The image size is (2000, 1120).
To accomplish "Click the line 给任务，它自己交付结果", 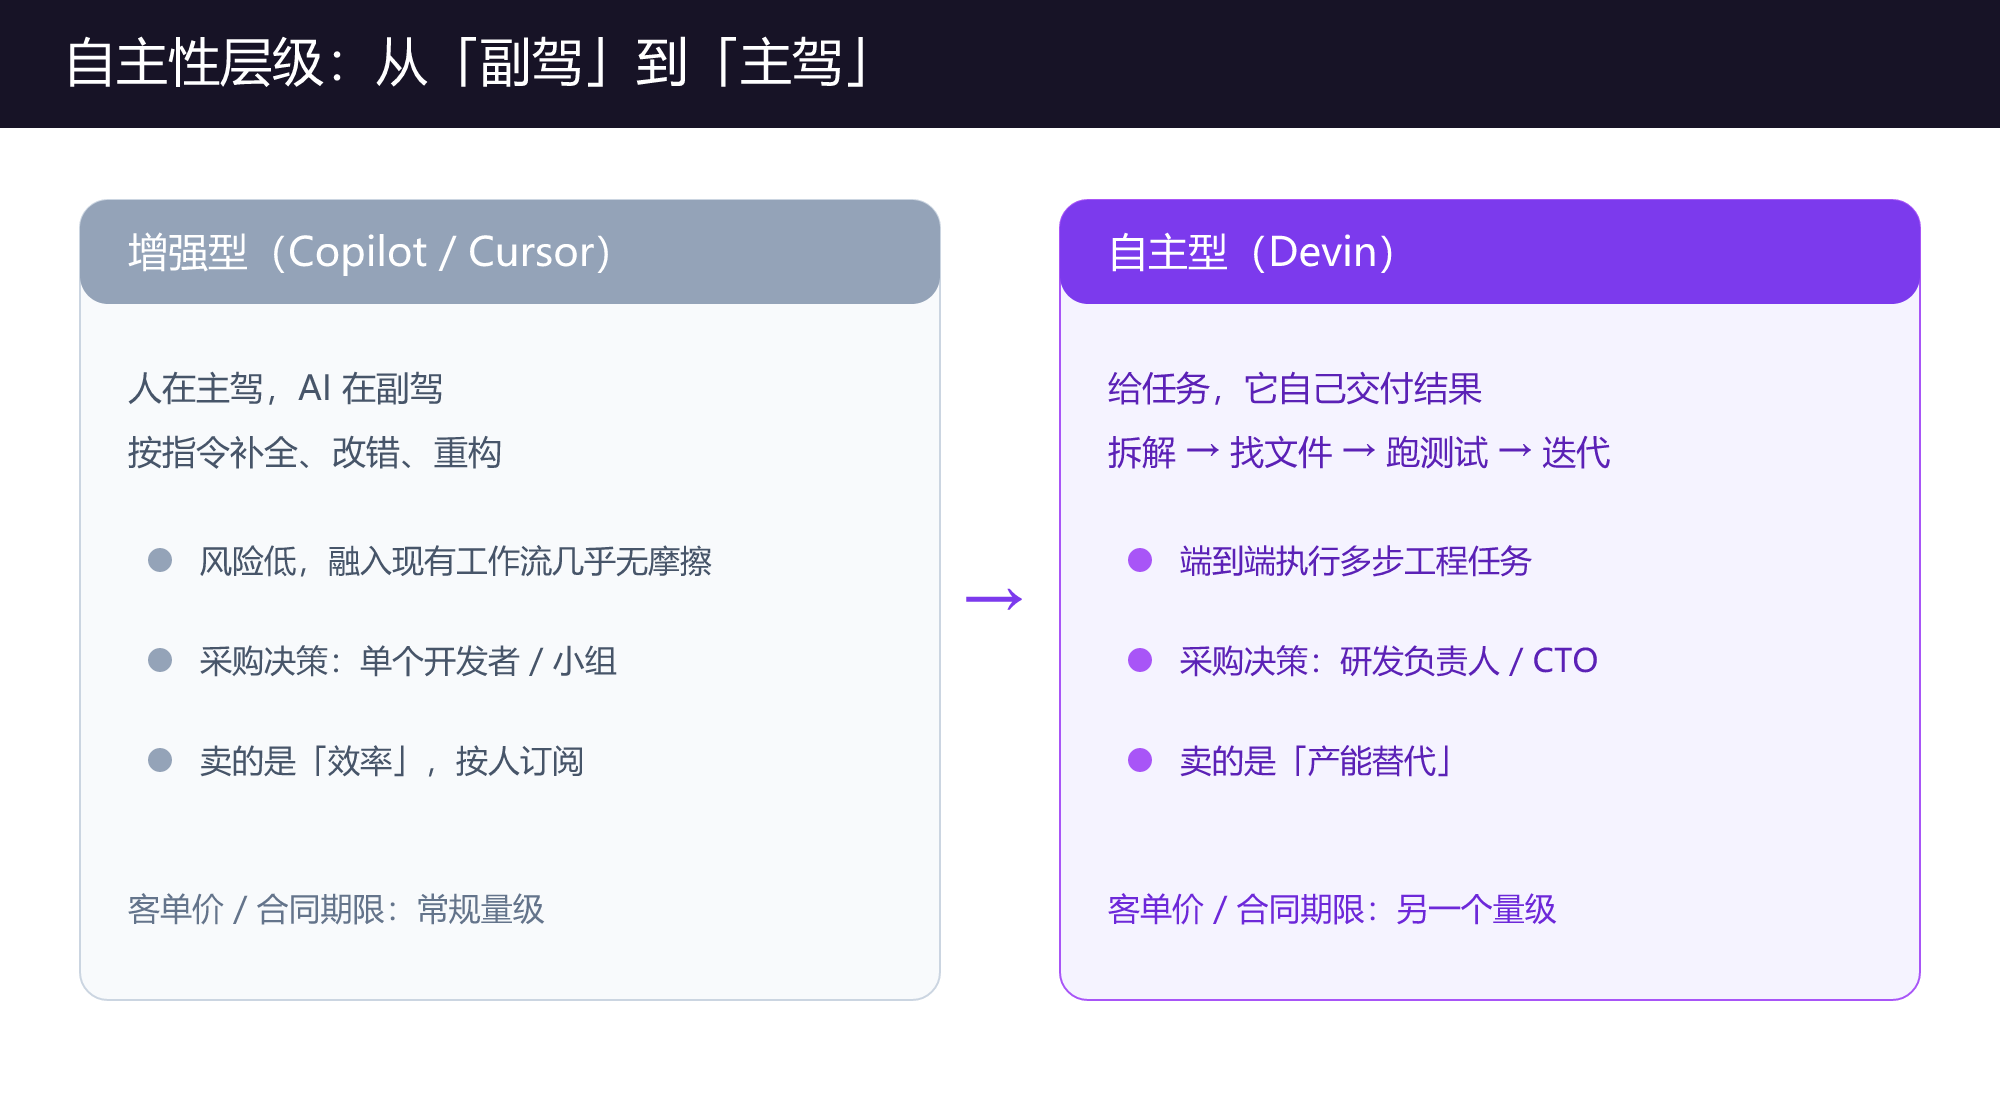I will pyautogui.click(x=1295, y=388).
